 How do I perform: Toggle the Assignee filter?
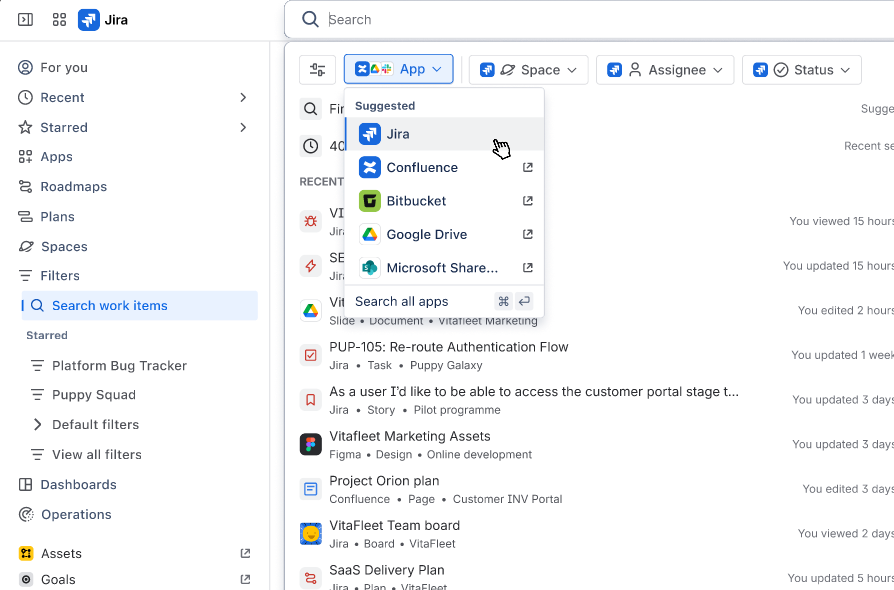click(665, 70)
